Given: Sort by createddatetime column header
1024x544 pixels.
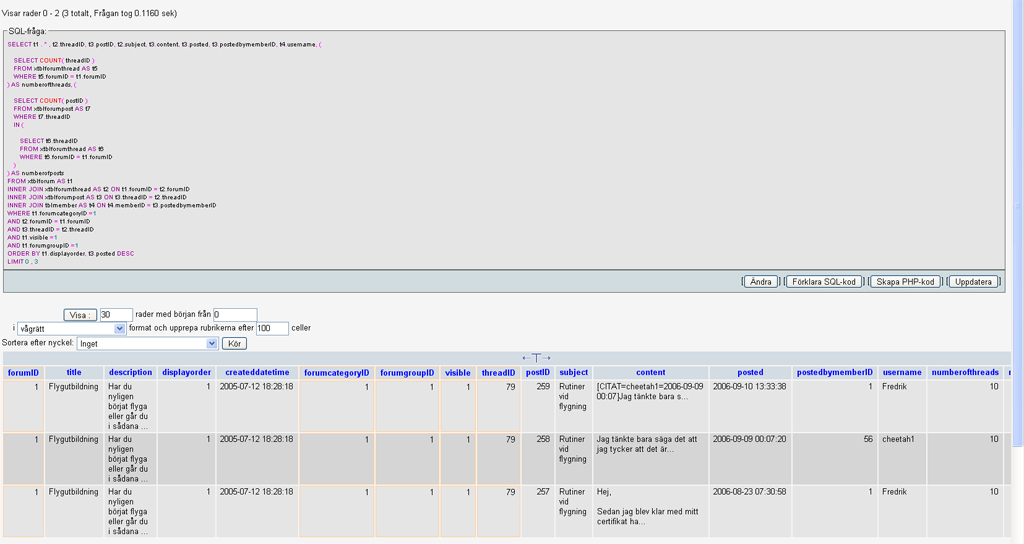Looking at the screenshot, I should click(x=257, y=372).
